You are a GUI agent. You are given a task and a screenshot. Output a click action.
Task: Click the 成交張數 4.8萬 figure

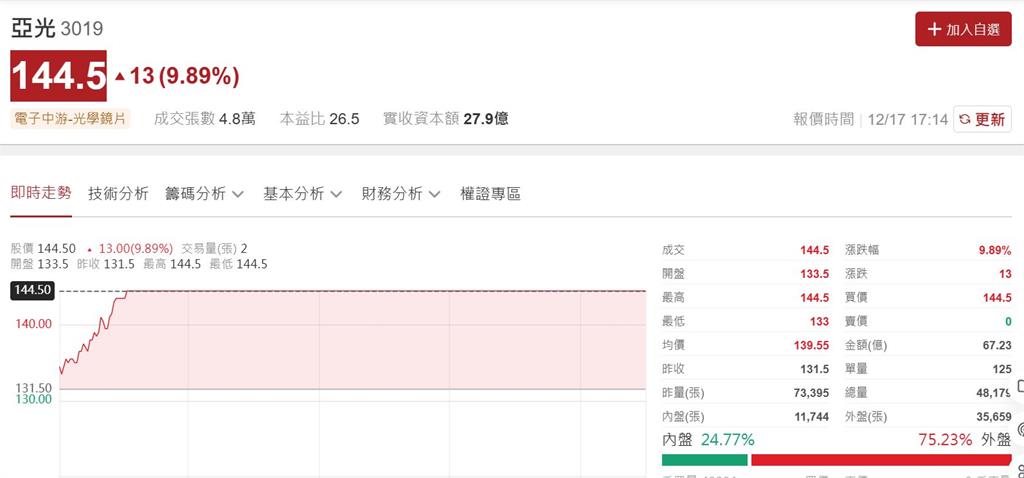pyautogui.click(x=205, y=119)
